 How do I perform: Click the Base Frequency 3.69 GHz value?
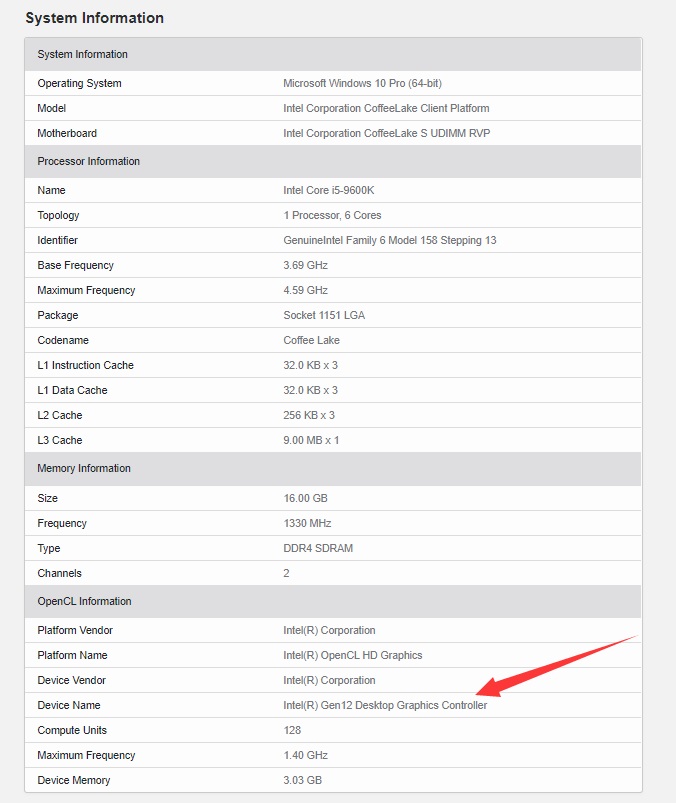pyautogui.click(x=306, y=265)
